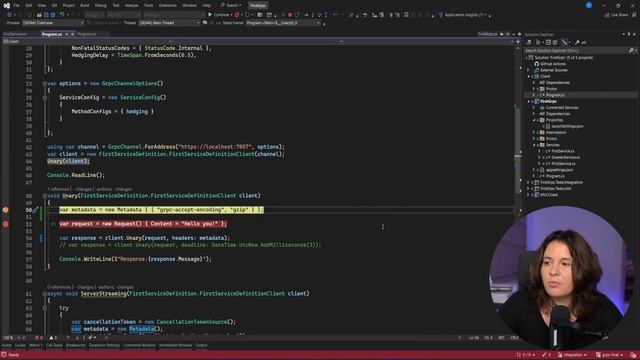Open the Immediate Window tab
The width and height of the screenshot is (640, 360).
pyautogui.click(x=175, y=345)
